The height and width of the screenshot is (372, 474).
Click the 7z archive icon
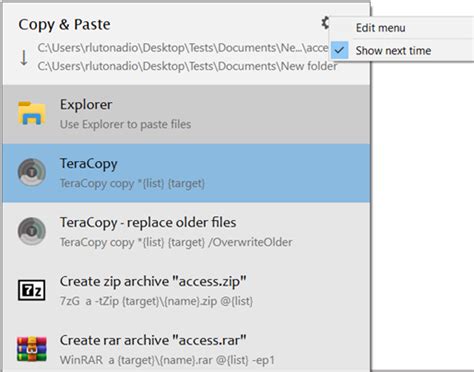coord(32,290)
